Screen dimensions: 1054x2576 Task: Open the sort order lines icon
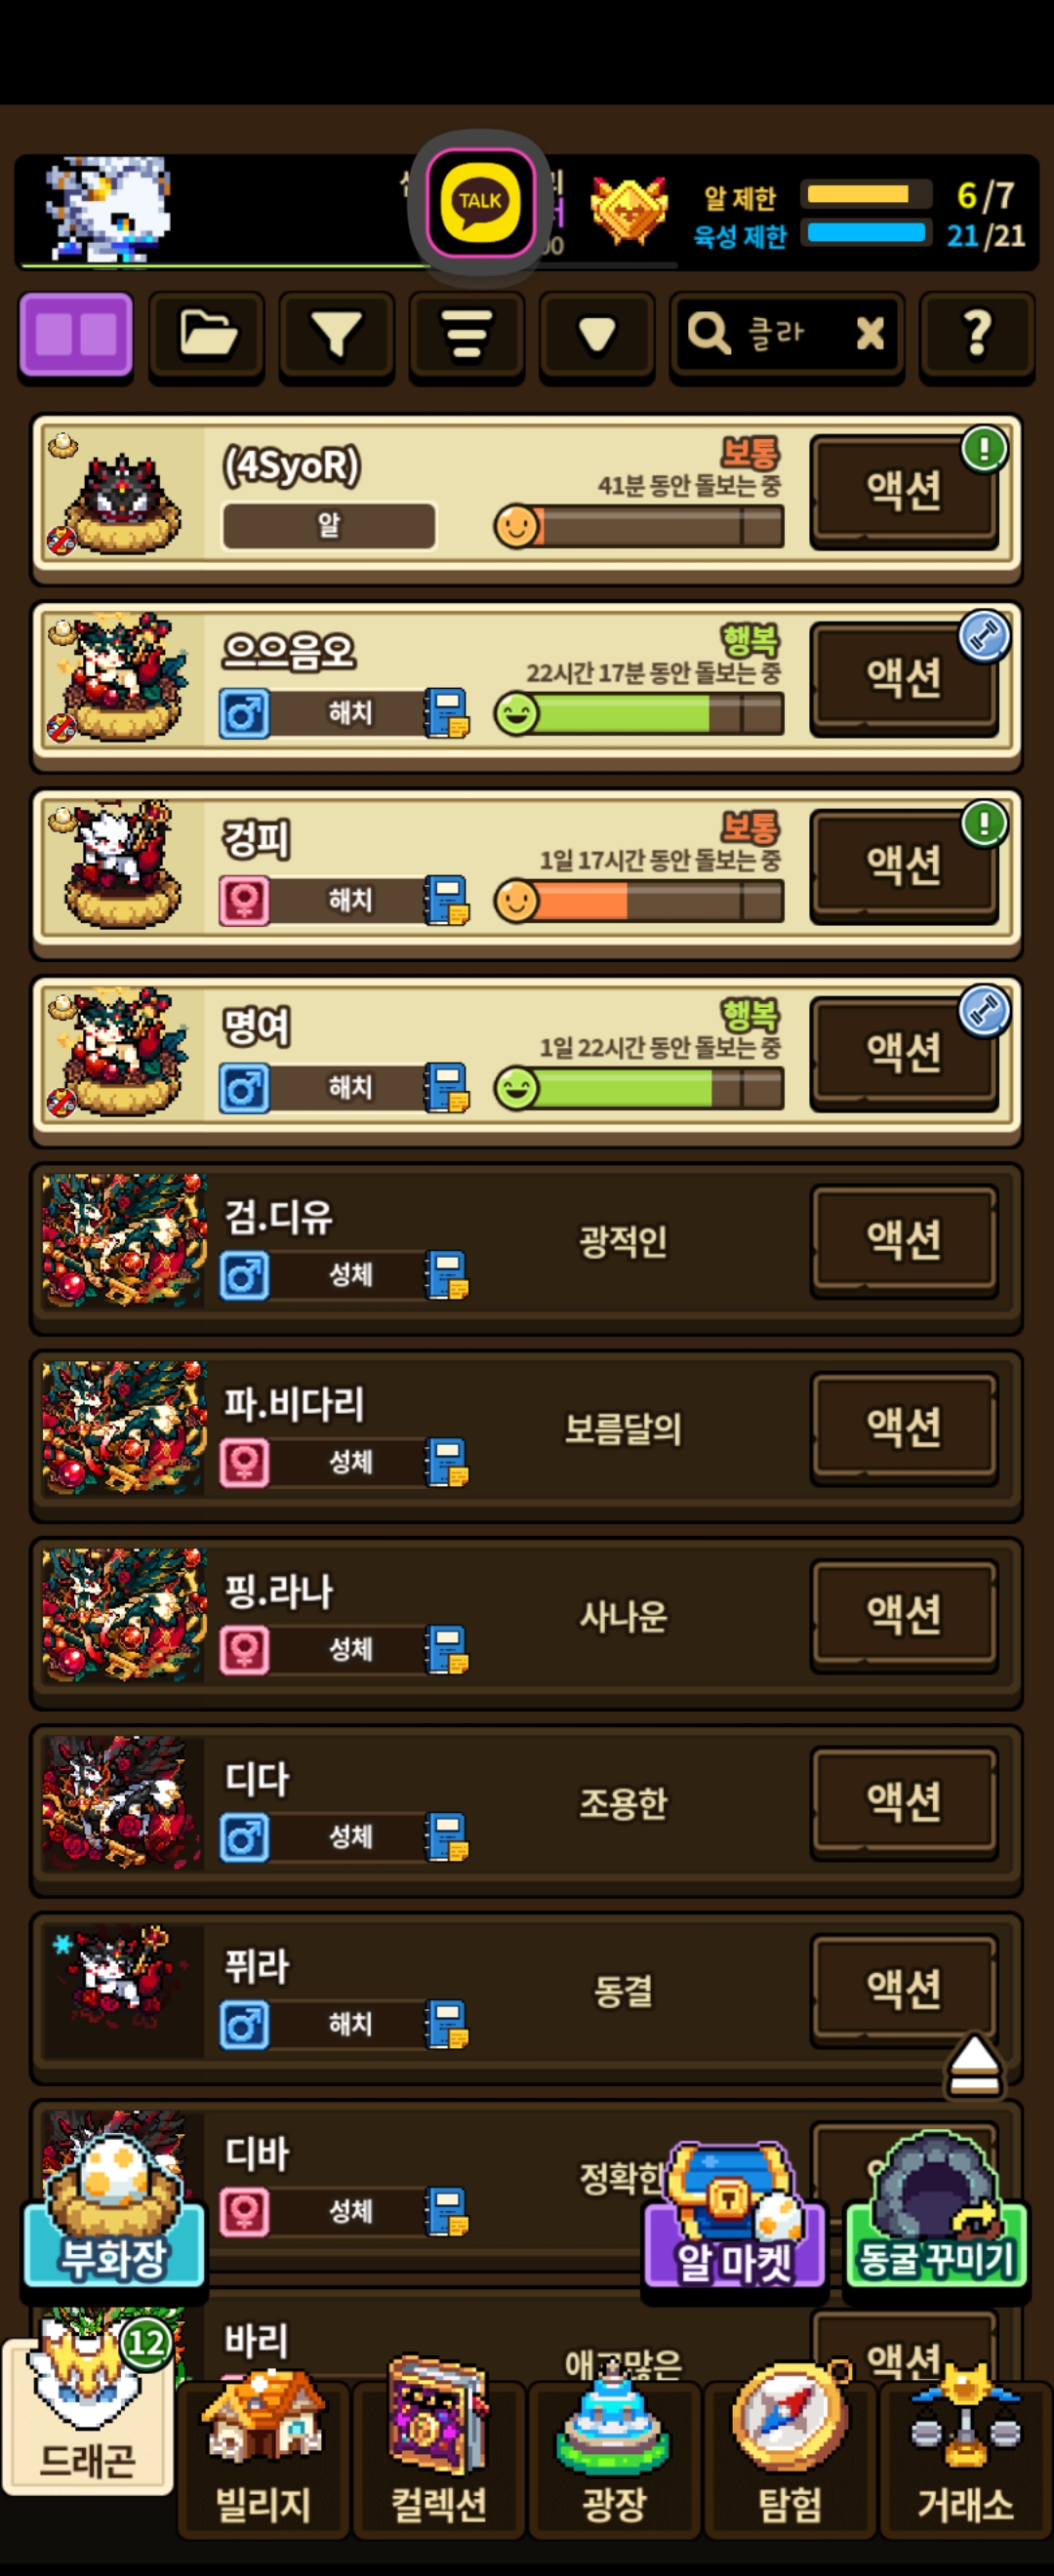click(466, 335)
